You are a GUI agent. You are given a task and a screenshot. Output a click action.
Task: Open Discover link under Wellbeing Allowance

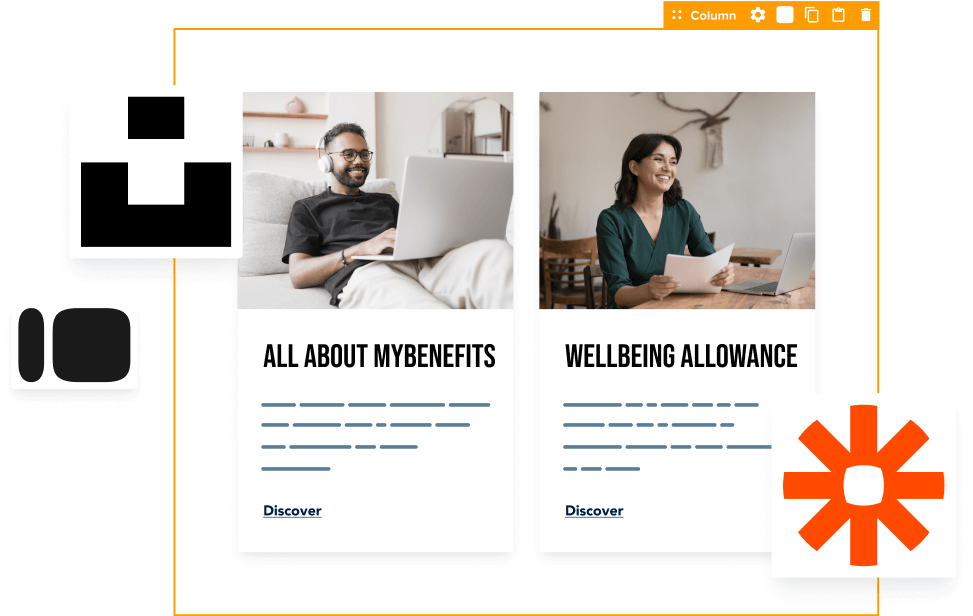(594, 511)
